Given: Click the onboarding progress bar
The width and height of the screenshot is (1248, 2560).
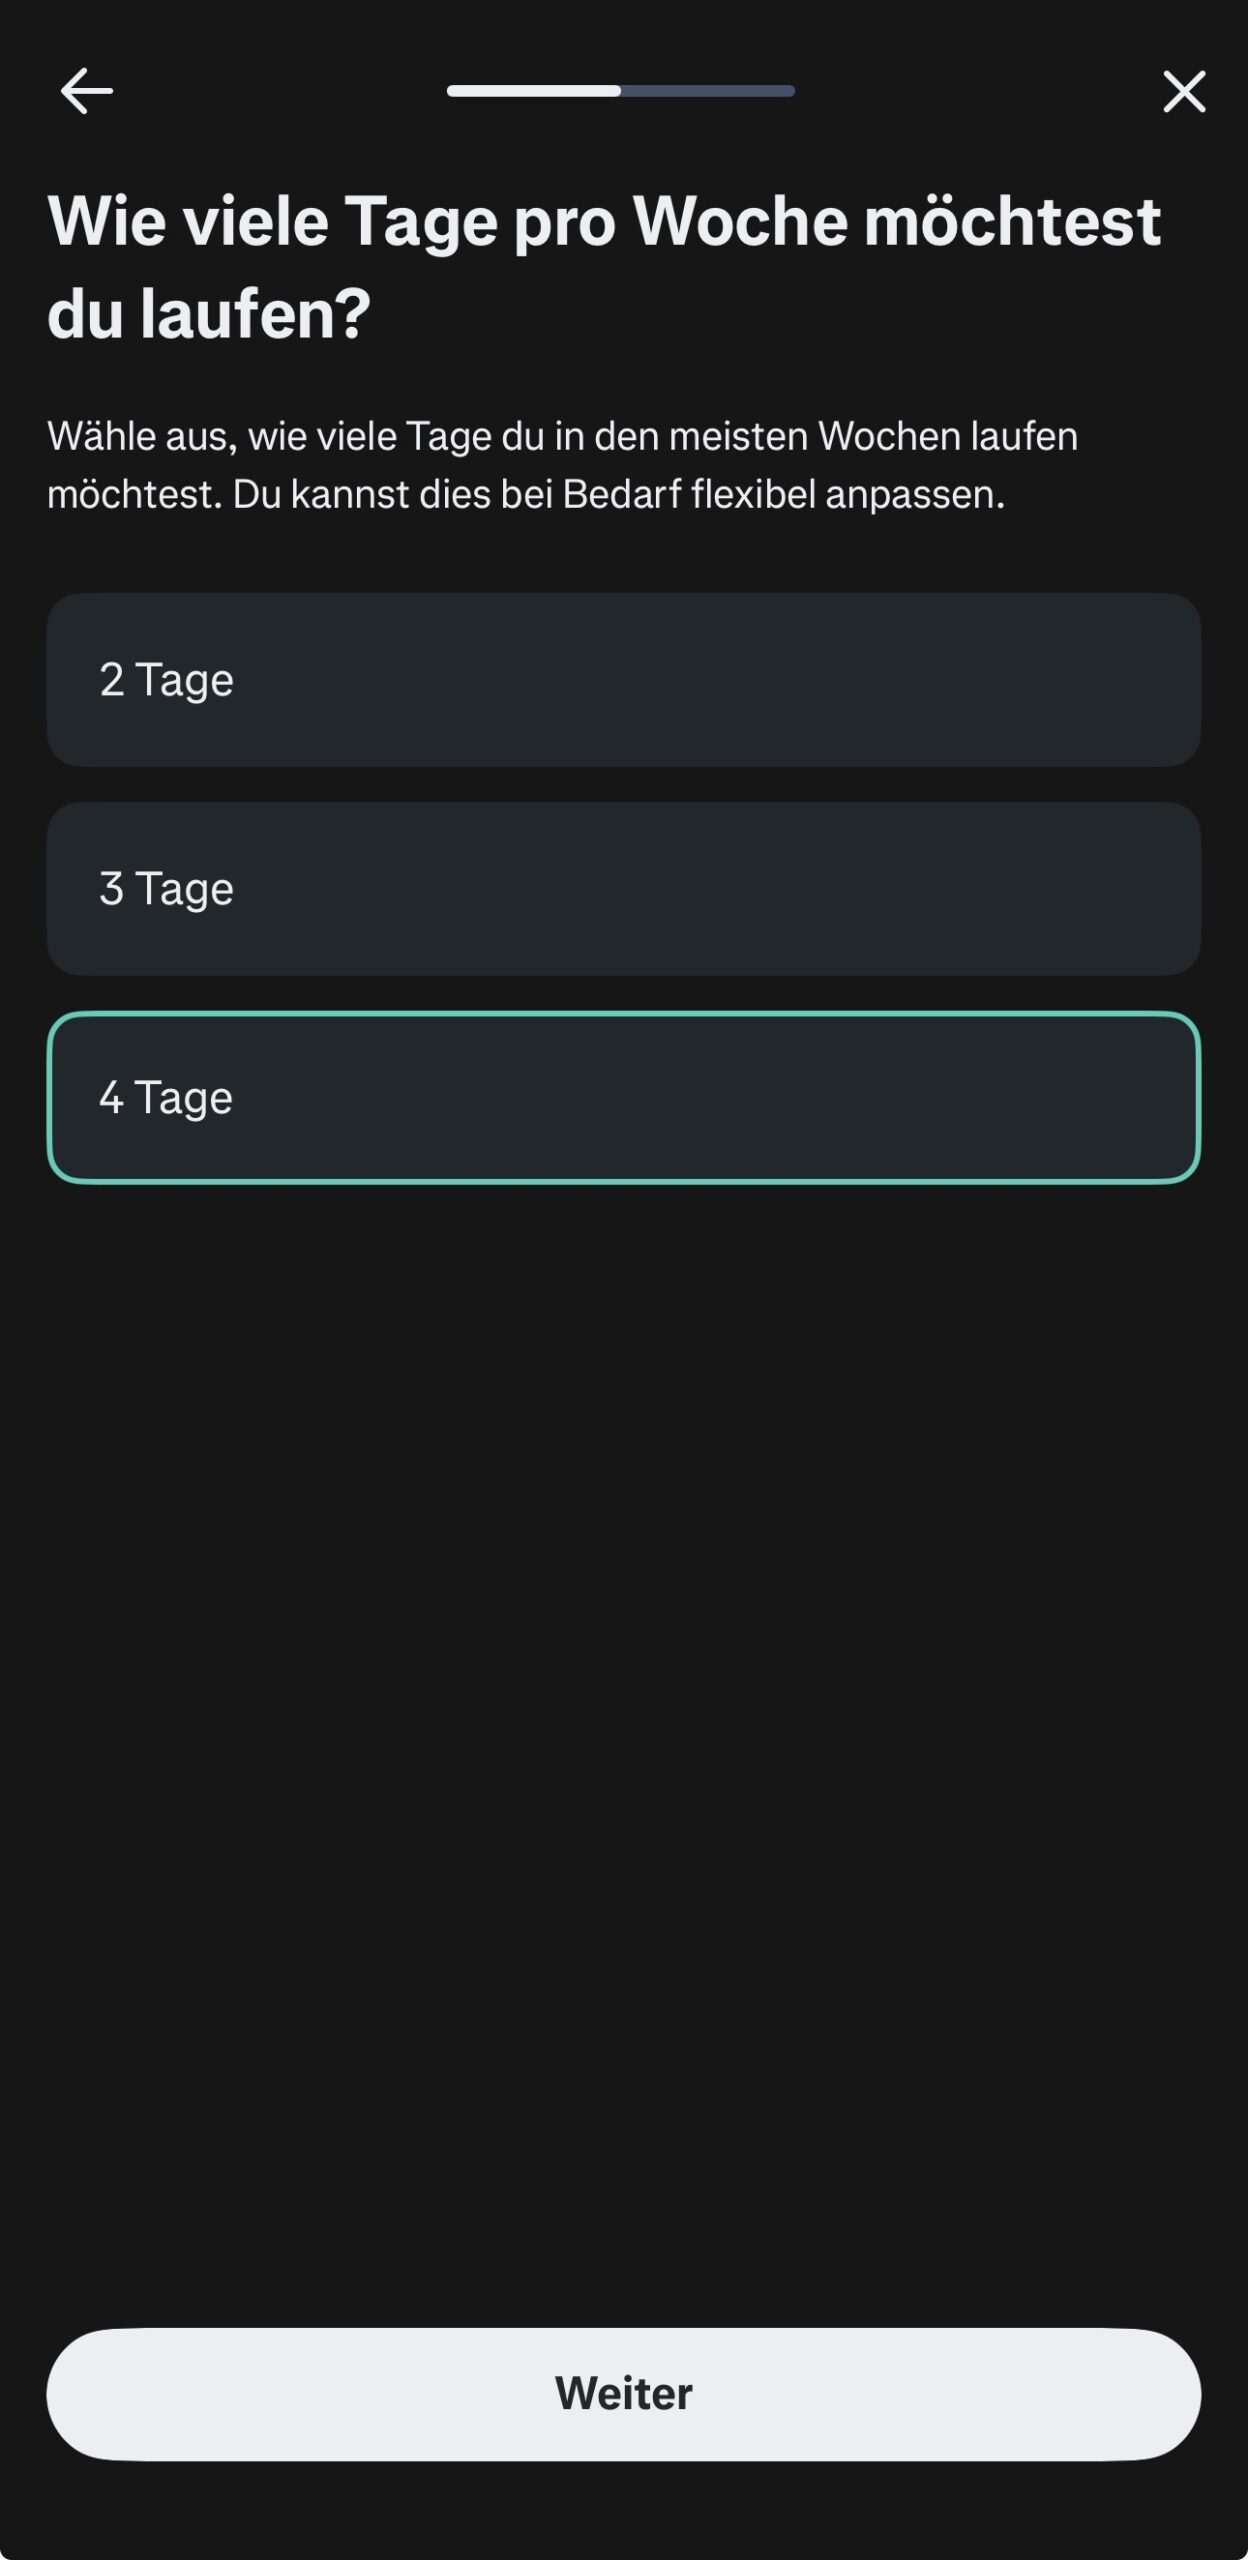Looking at the screenshot, I should (620, 91).
